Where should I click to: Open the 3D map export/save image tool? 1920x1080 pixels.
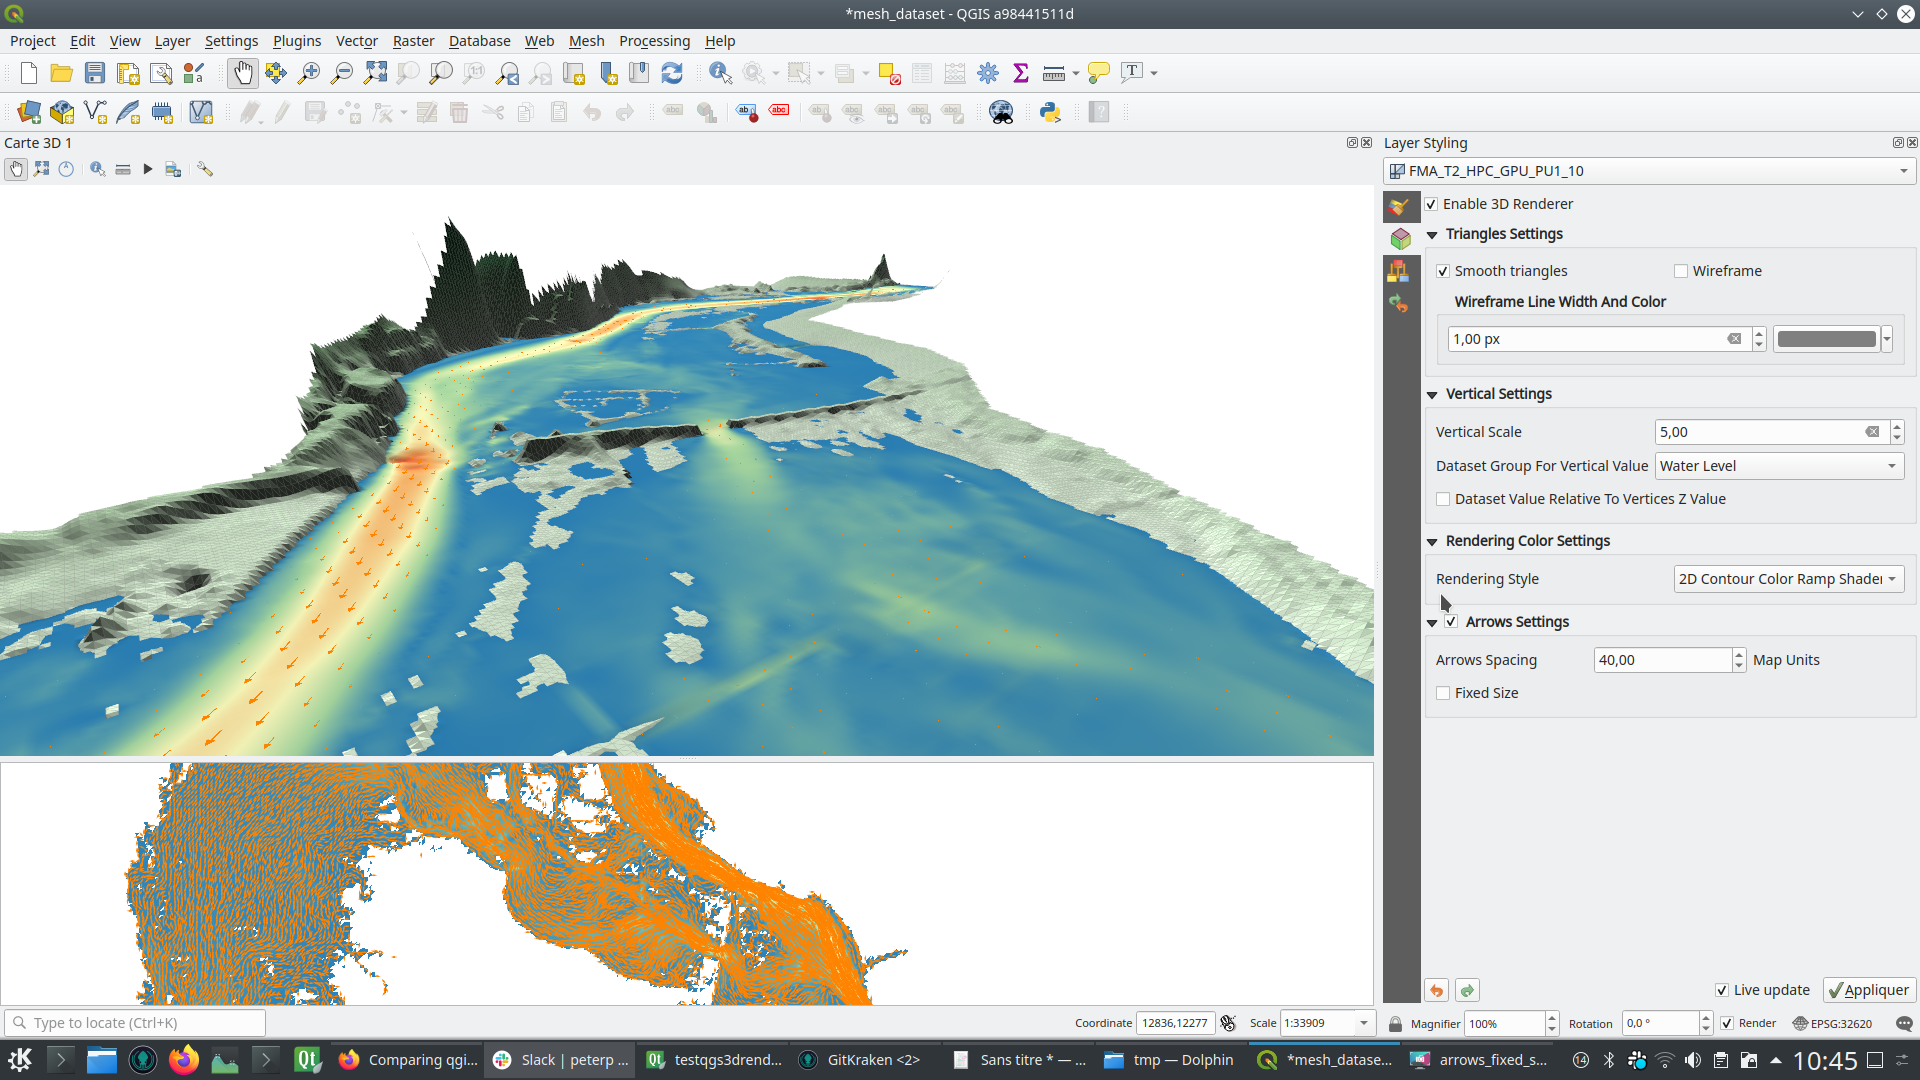click(x=173, y=169)
